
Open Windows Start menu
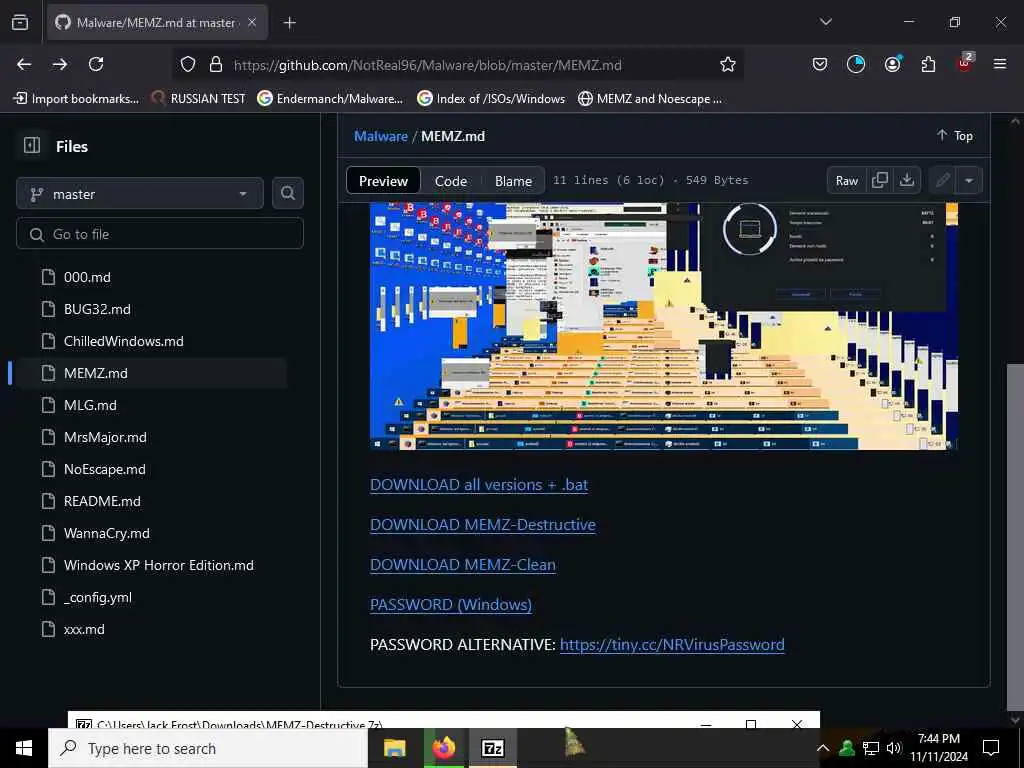[x=24, y=748]
